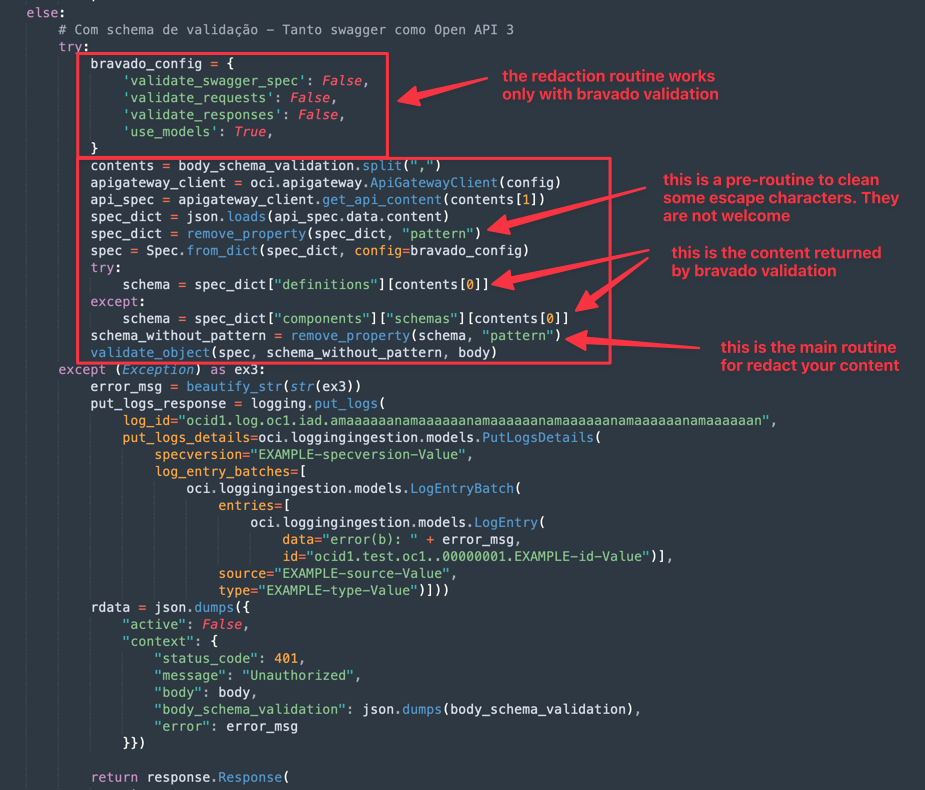Click the Portuguese comment about schema de validação
Screen dimensions: 925x790
[x=293, y=30]
